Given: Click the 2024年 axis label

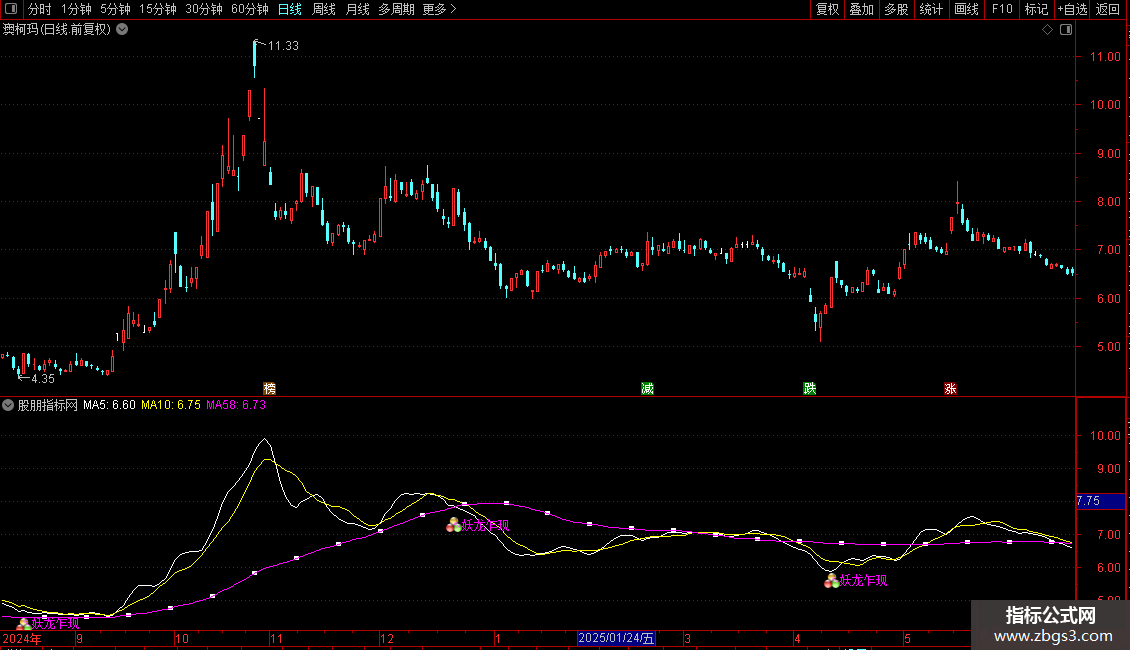Looking at the screenshot, I should tap(22, 638).
